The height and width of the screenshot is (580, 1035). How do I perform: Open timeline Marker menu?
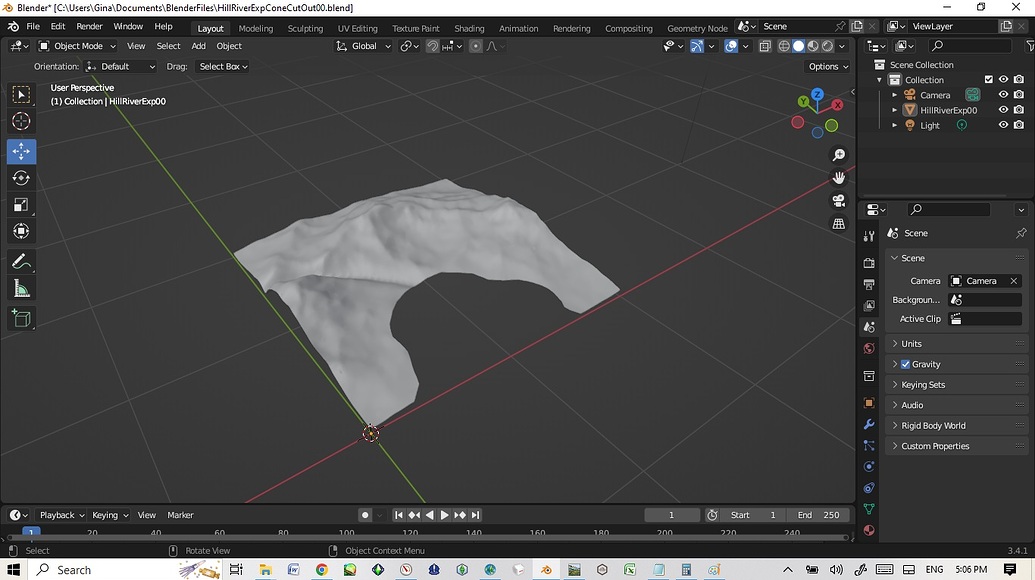180,515
